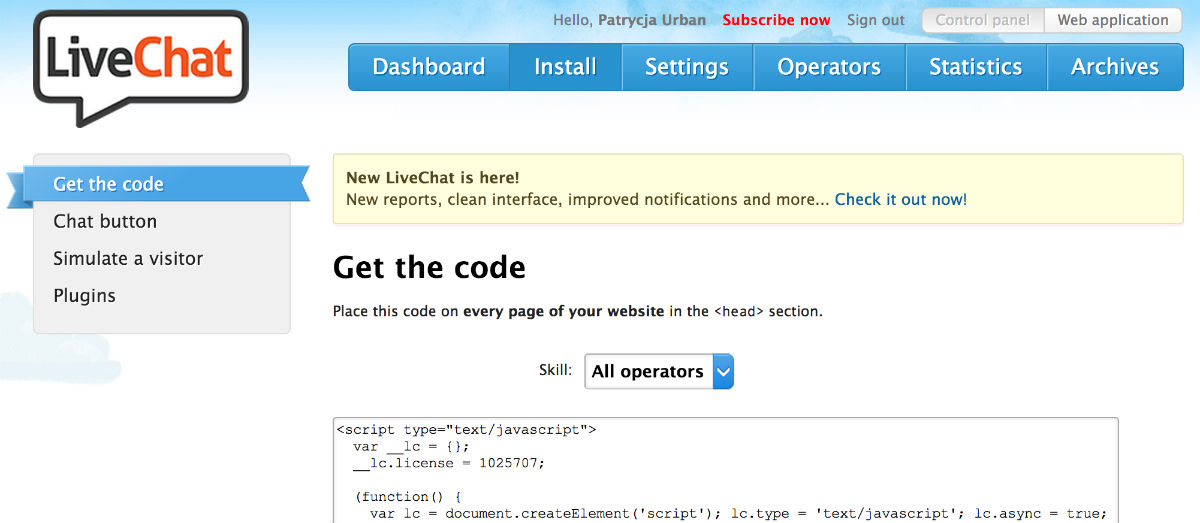
Task: Click the New LiveChat is here! notice title
Action: [x=433, y=178]
